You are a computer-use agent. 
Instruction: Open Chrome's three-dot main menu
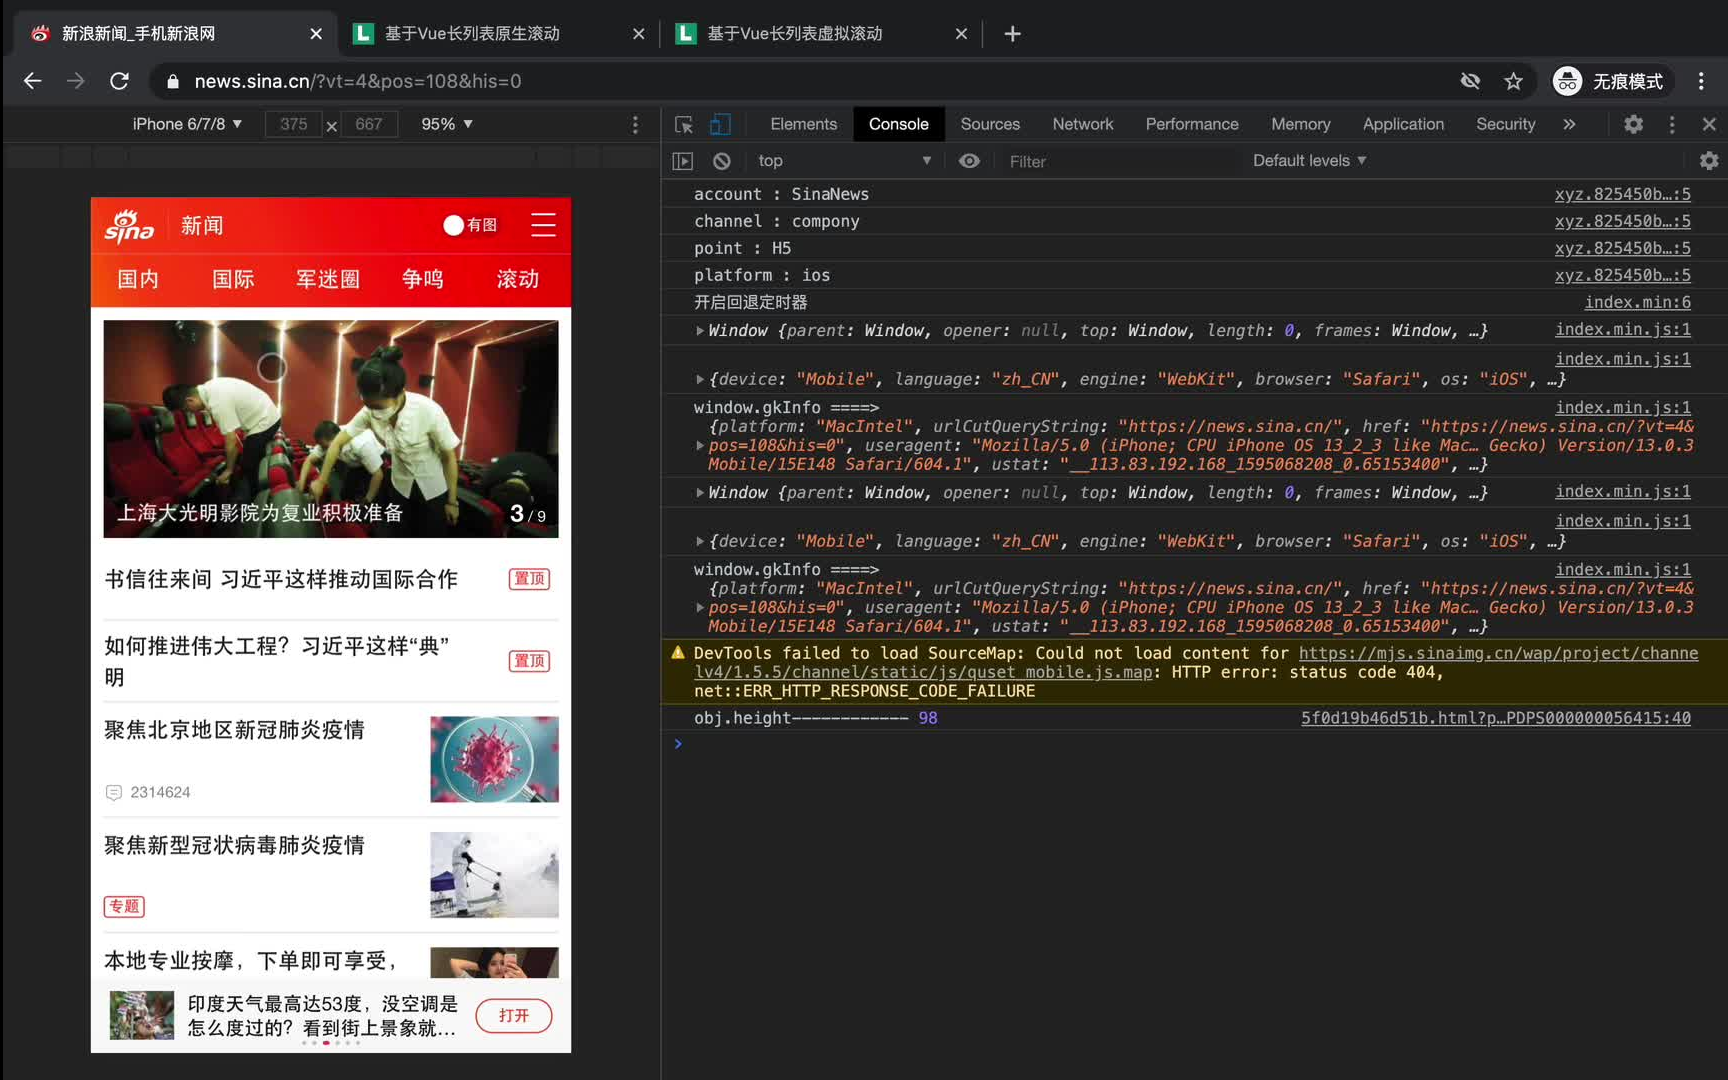pyautogui.click(x=1701, y=81)
